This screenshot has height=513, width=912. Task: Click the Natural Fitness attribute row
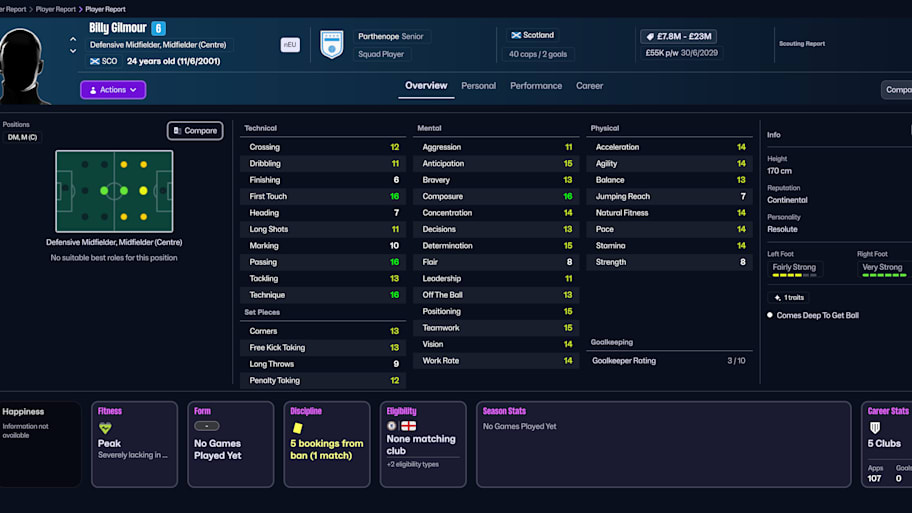pos(669,213)
